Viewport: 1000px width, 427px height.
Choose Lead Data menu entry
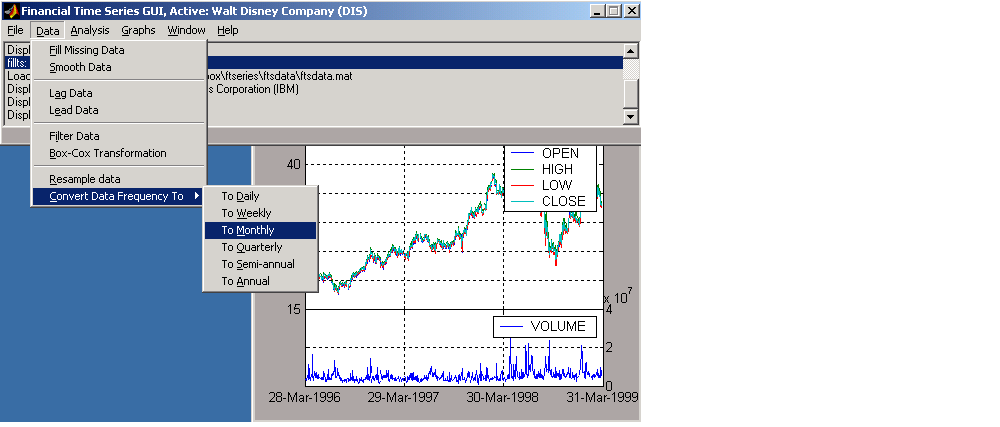tap(74, 110)
